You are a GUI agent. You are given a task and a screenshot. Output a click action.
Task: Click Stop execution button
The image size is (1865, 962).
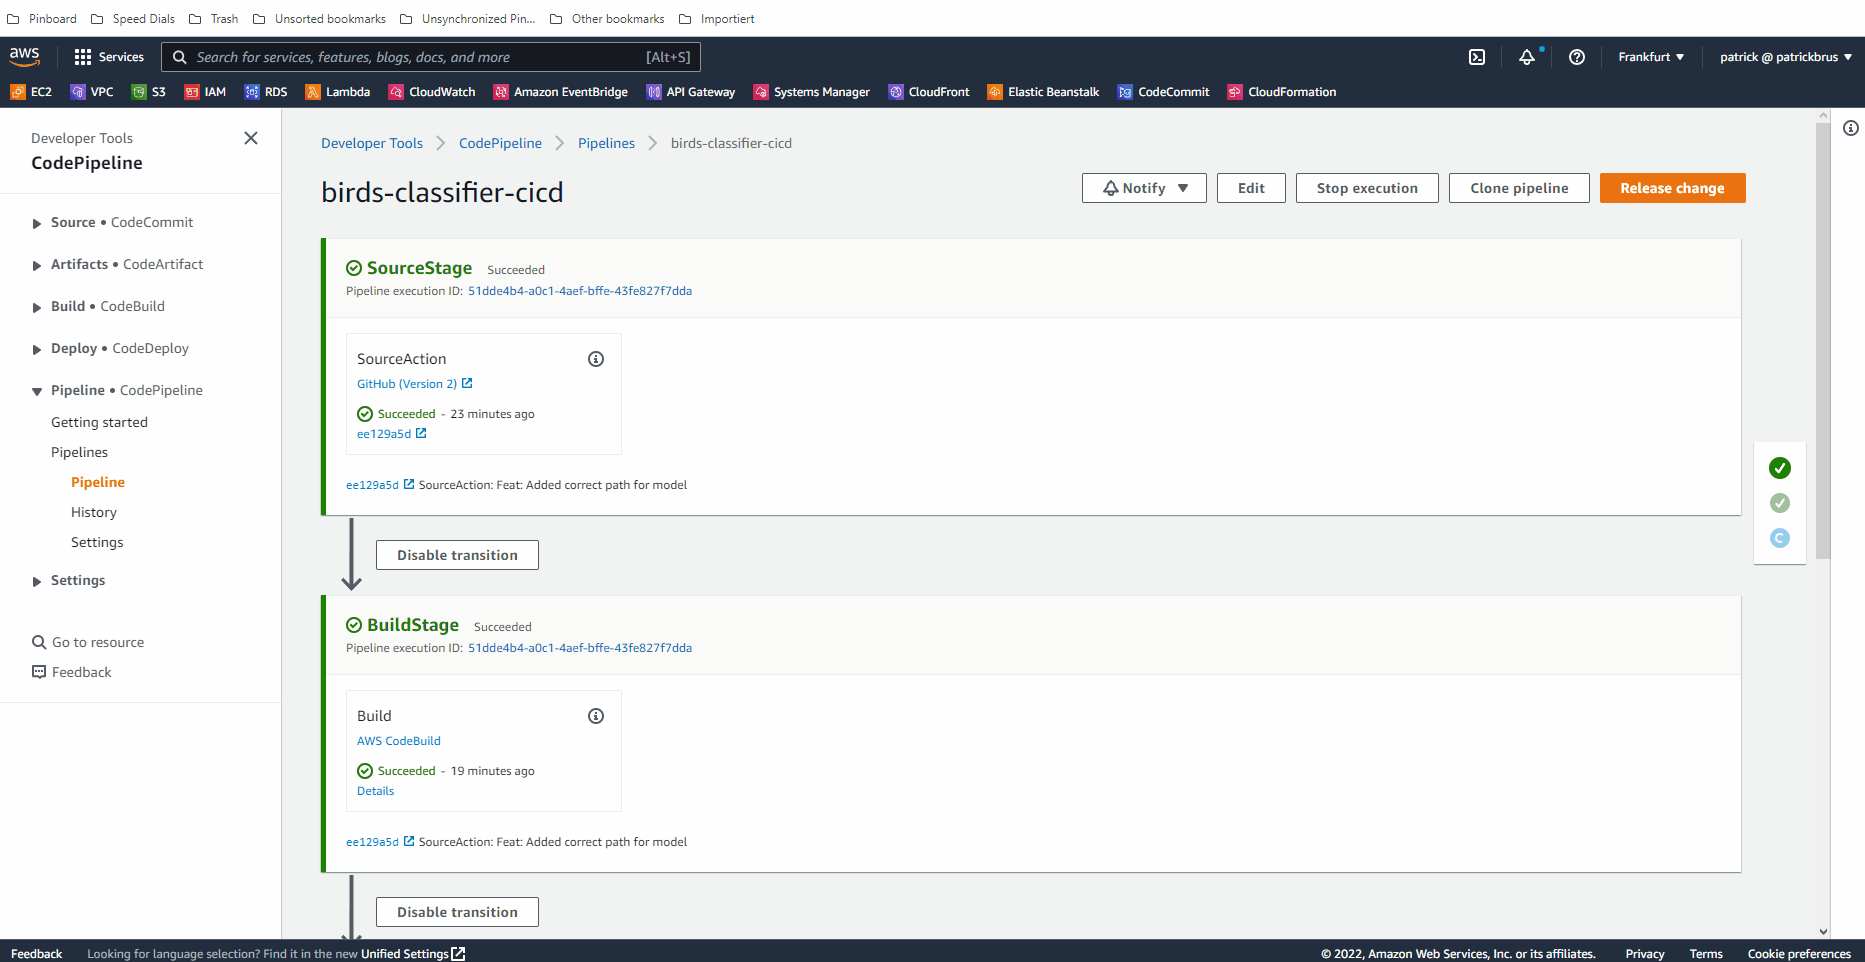pyautogui.click(x=1367, y=188)
